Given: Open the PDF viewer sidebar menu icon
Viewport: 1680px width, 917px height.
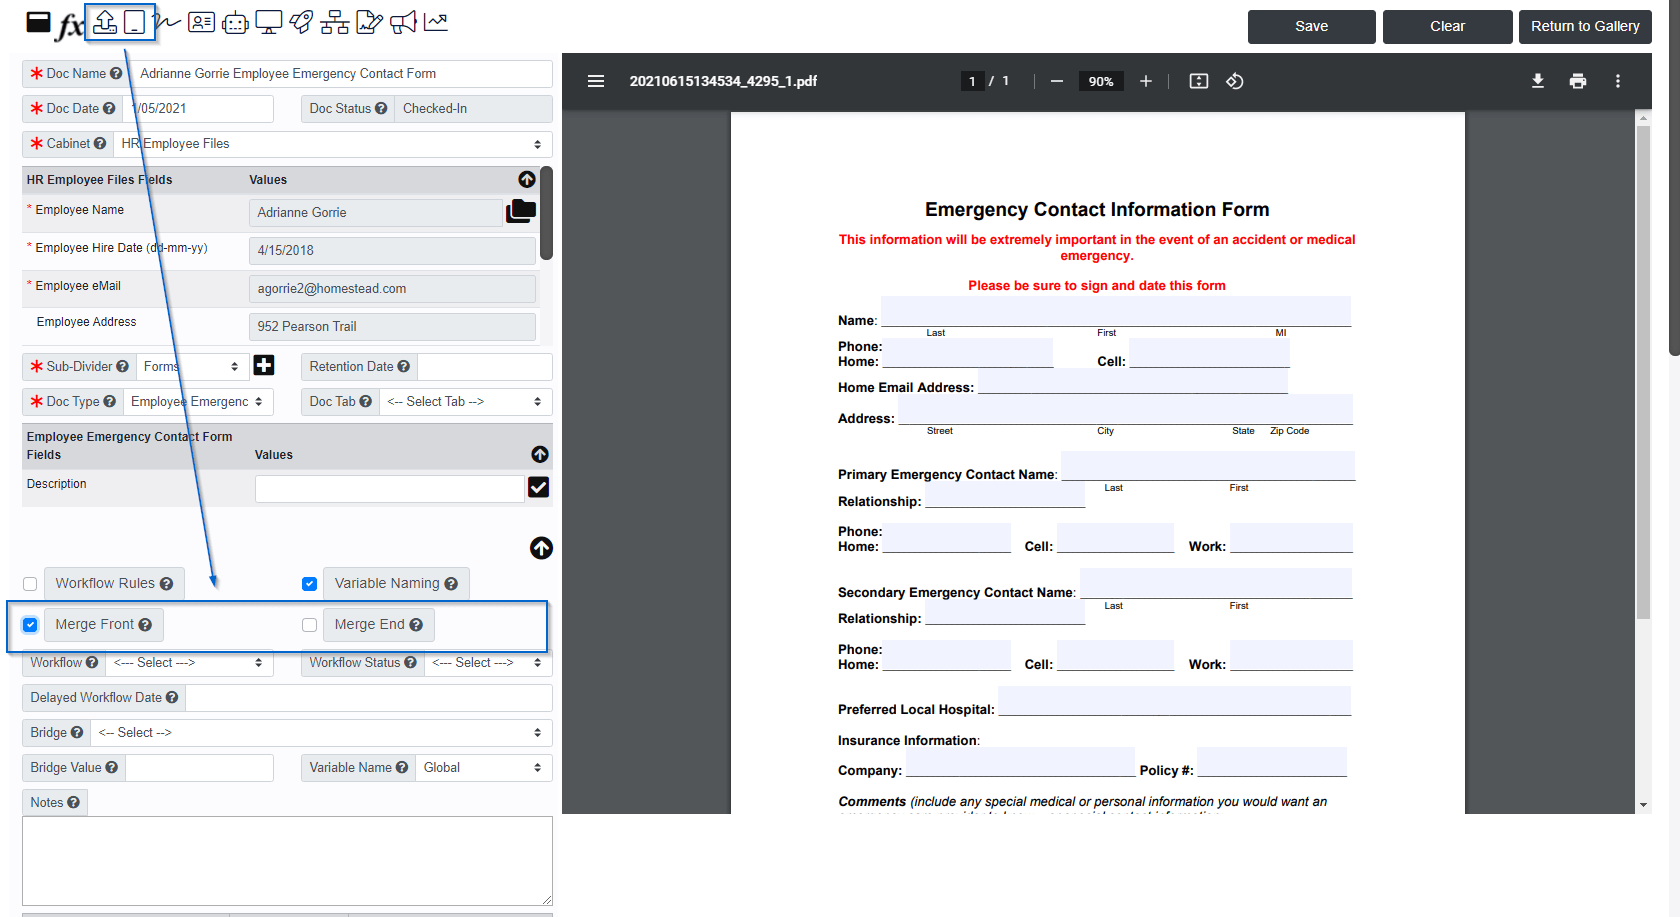Looking at the screenshot, I should point(596,81).
